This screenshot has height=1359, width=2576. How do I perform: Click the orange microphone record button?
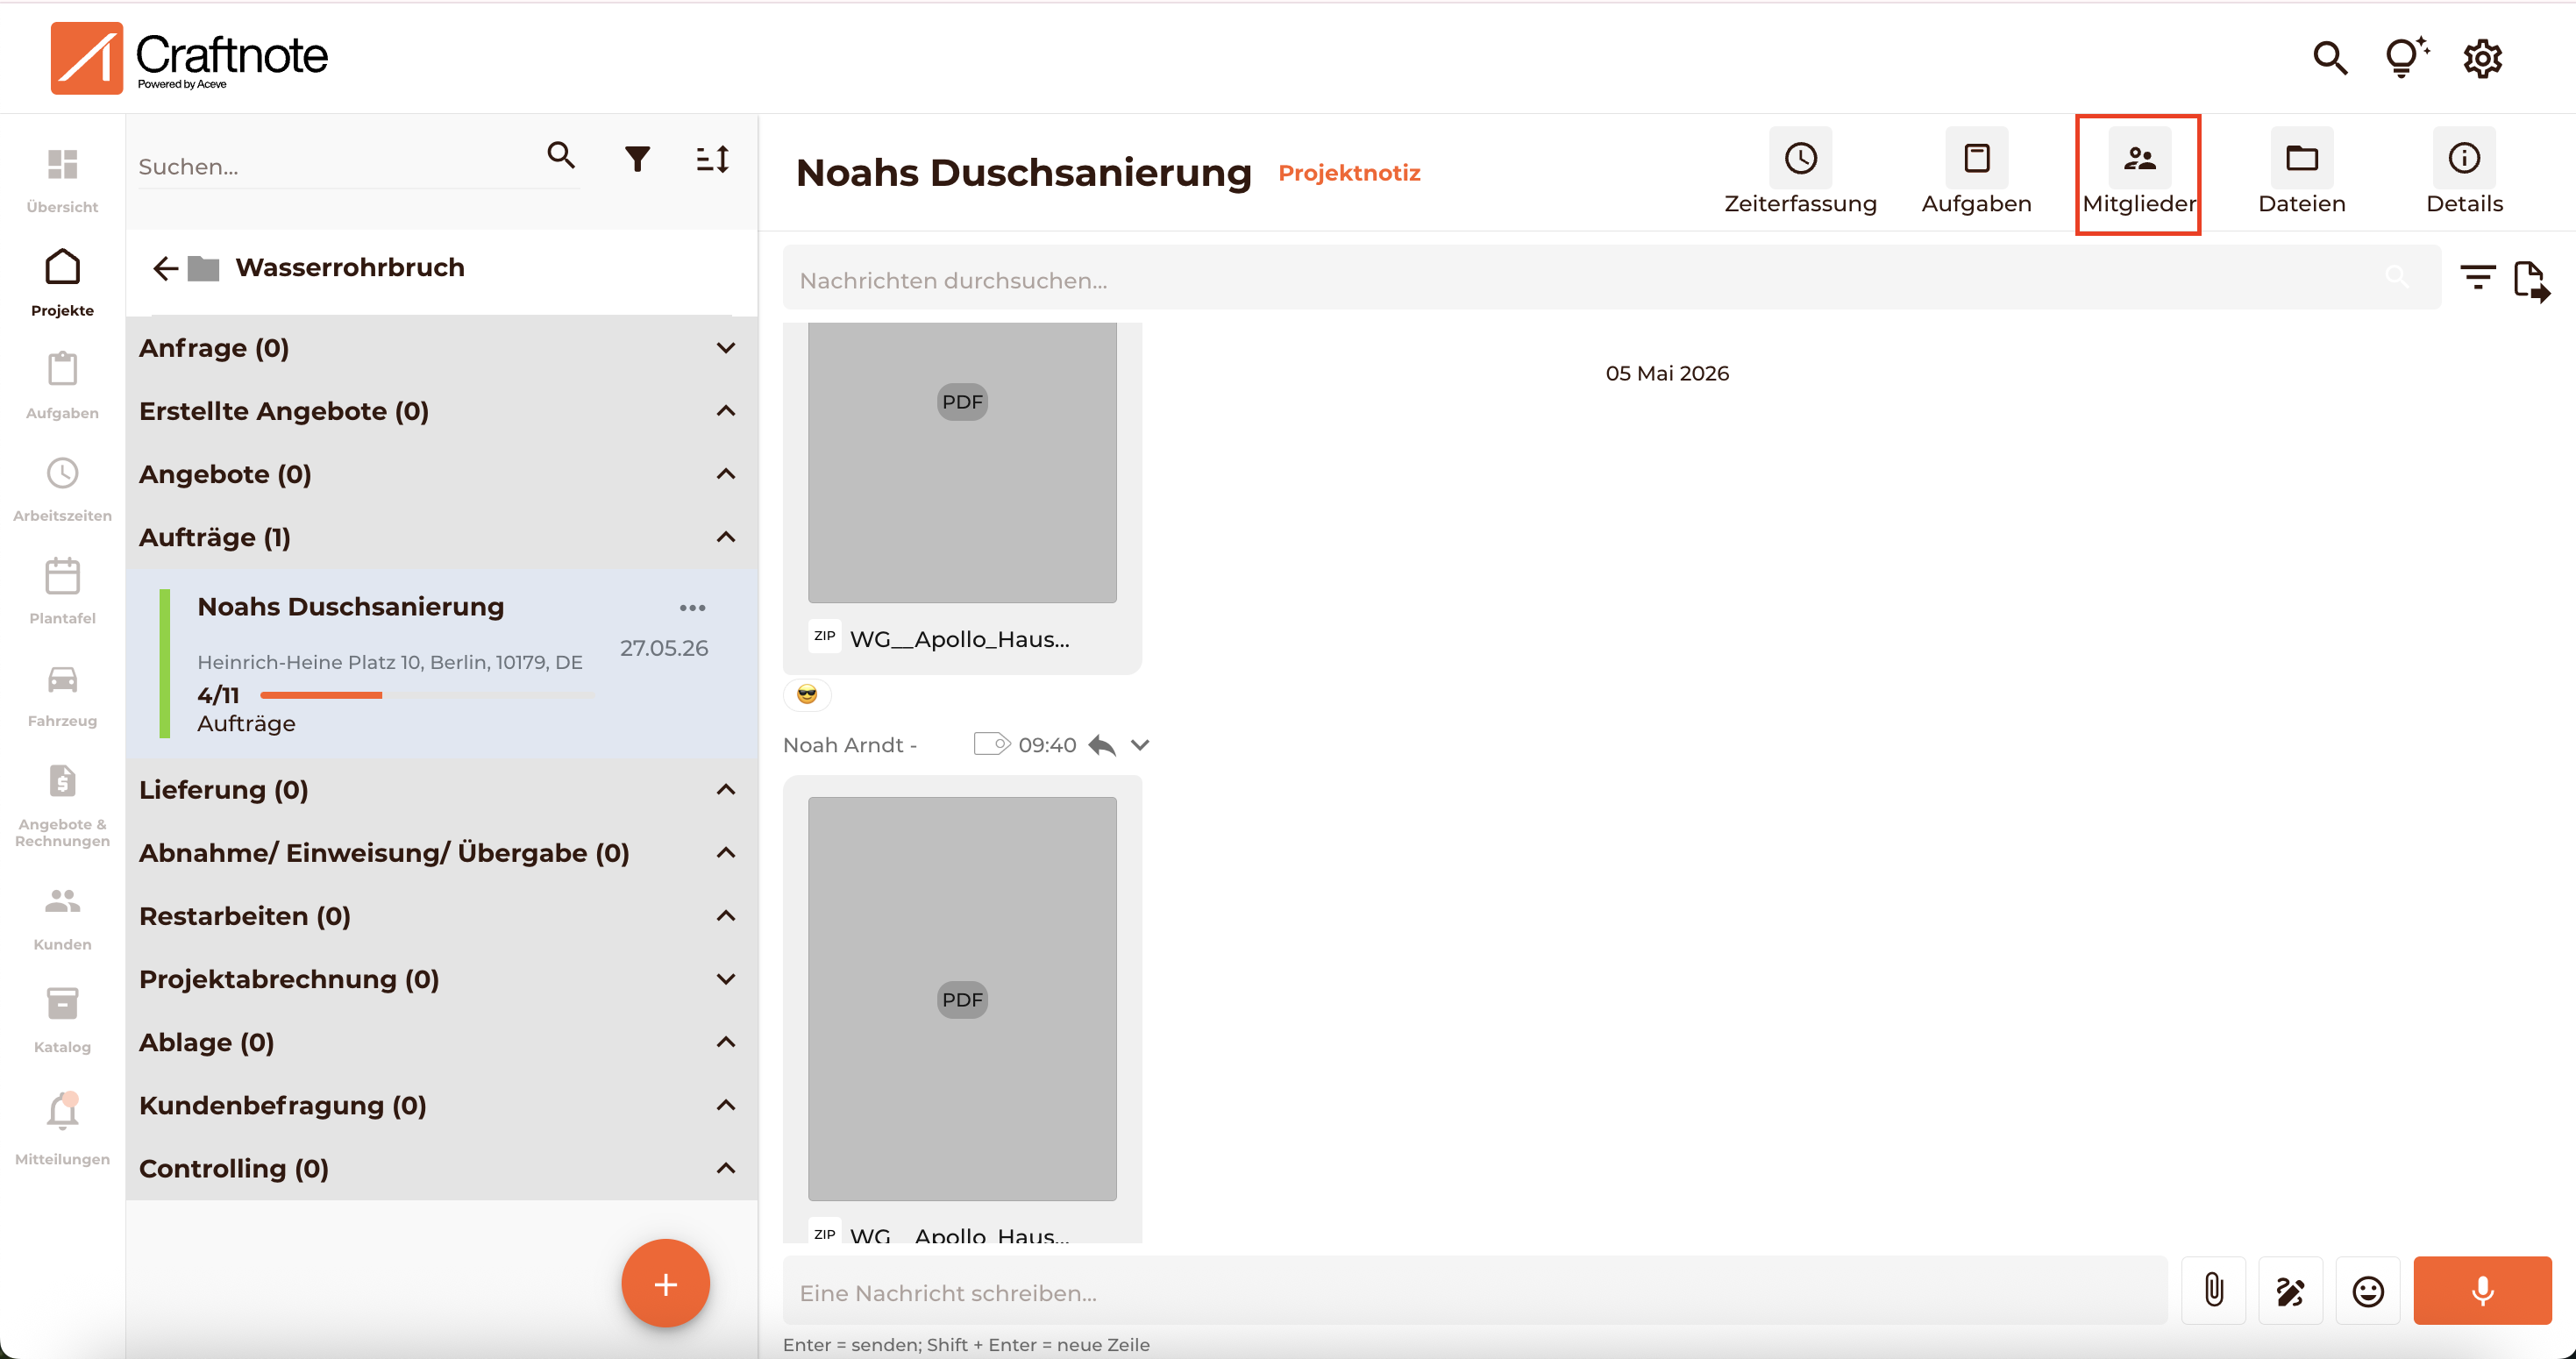(2482, 1290)
